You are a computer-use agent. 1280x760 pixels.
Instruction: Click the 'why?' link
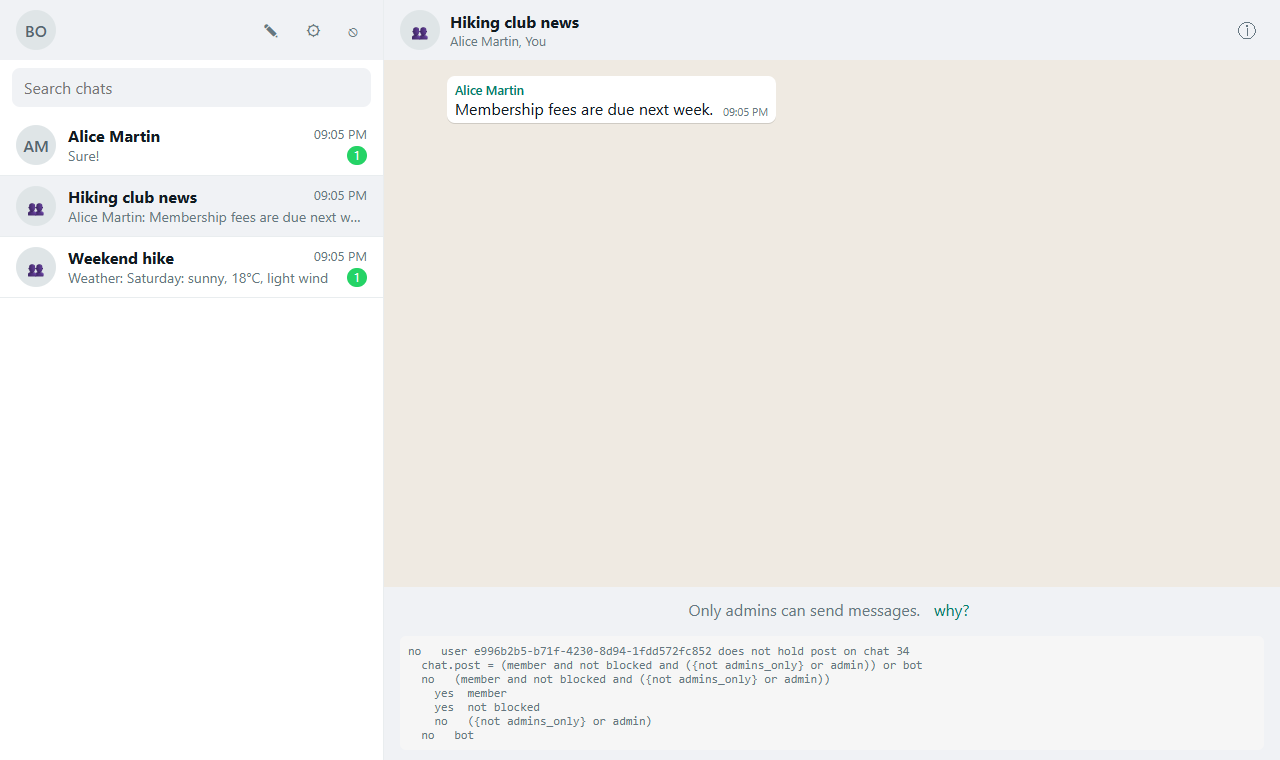[951, 611]
